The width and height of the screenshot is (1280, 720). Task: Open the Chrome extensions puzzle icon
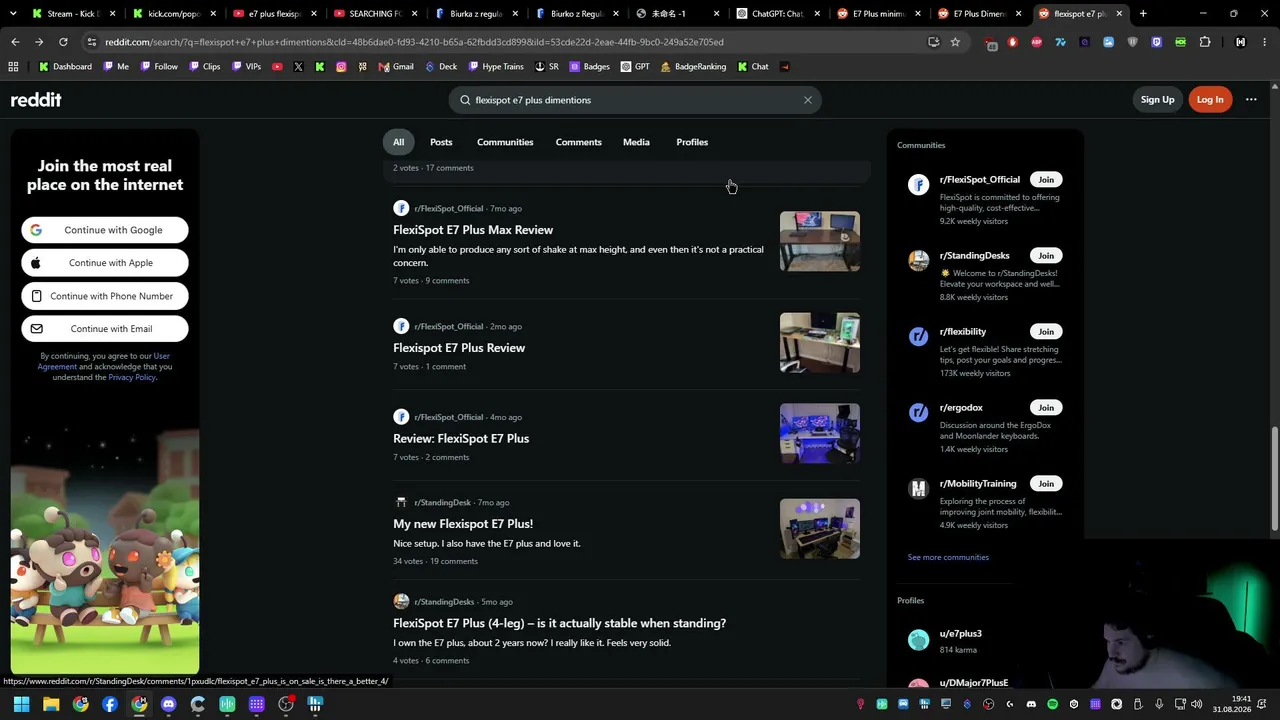(1205, 42)
